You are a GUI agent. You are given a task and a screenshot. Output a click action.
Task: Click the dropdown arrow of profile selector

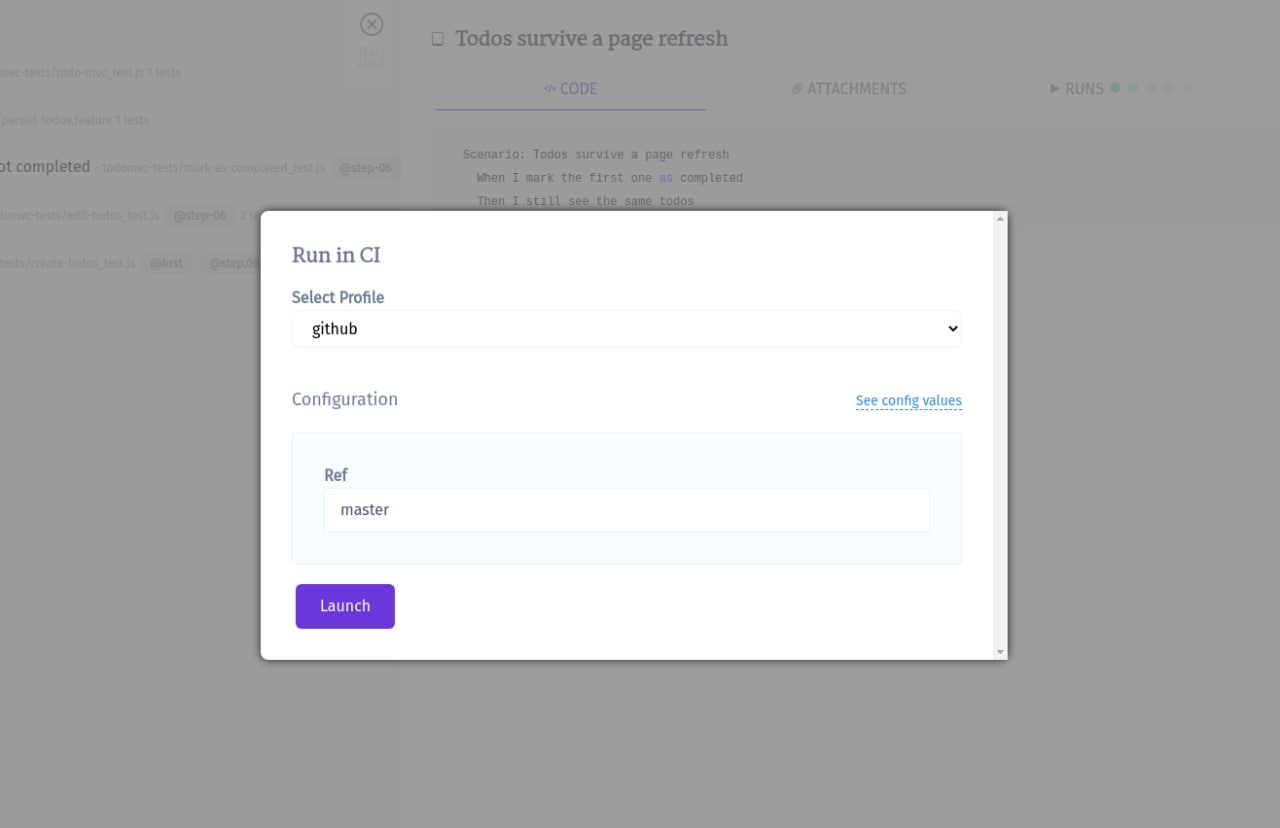tap(952, 329)
